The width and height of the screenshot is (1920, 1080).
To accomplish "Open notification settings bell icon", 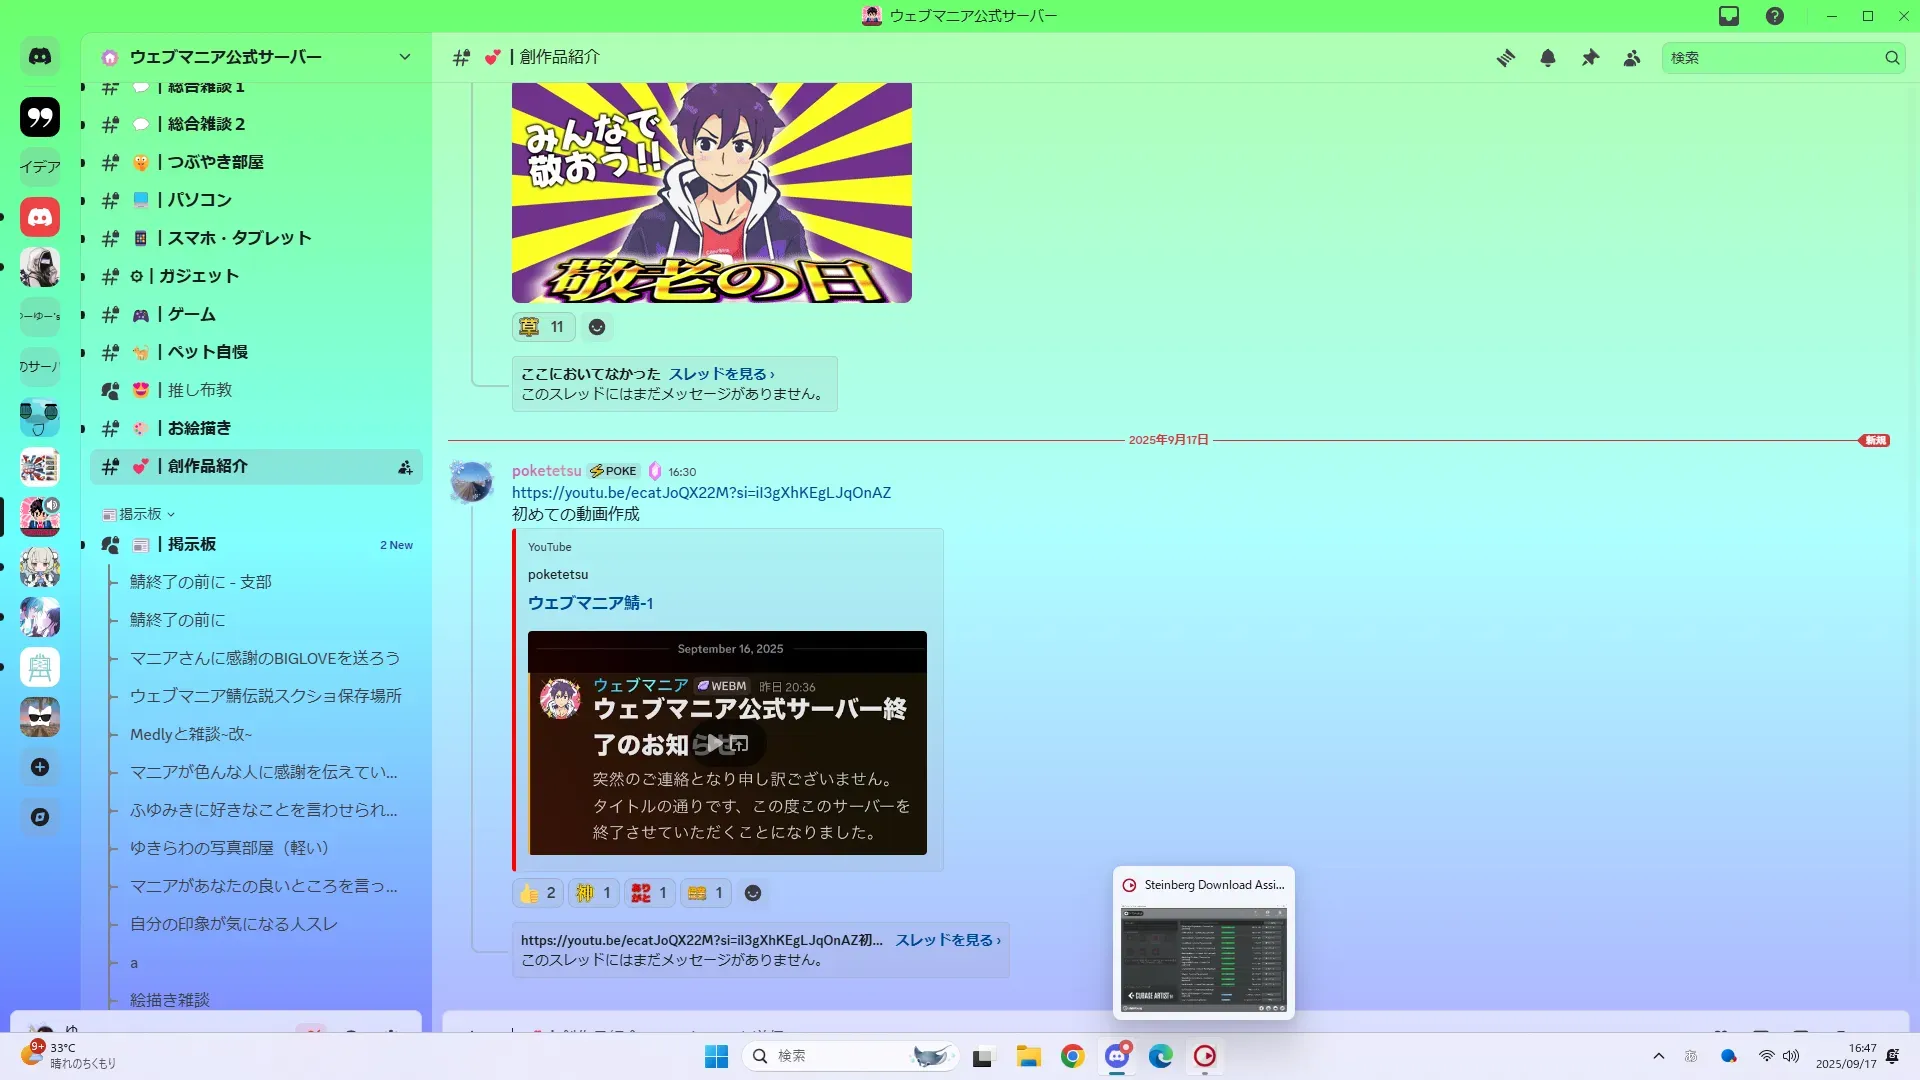I will (x=1547, y=58).
